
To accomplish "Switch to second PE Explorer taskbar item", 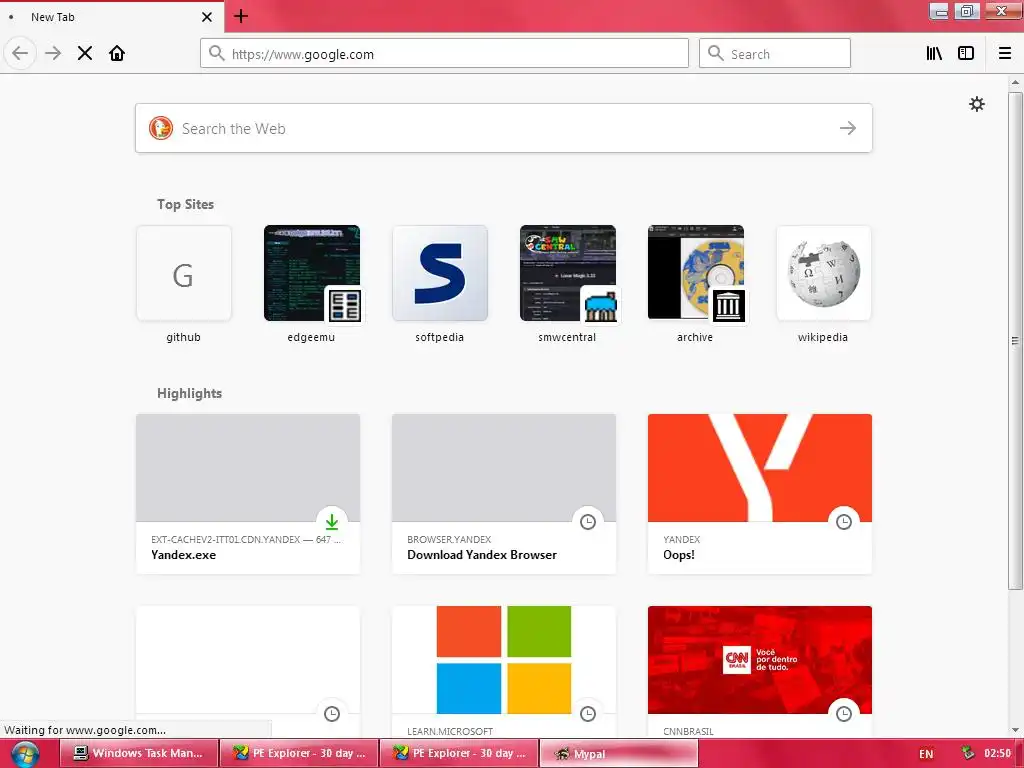I will (x=459, y=753).
